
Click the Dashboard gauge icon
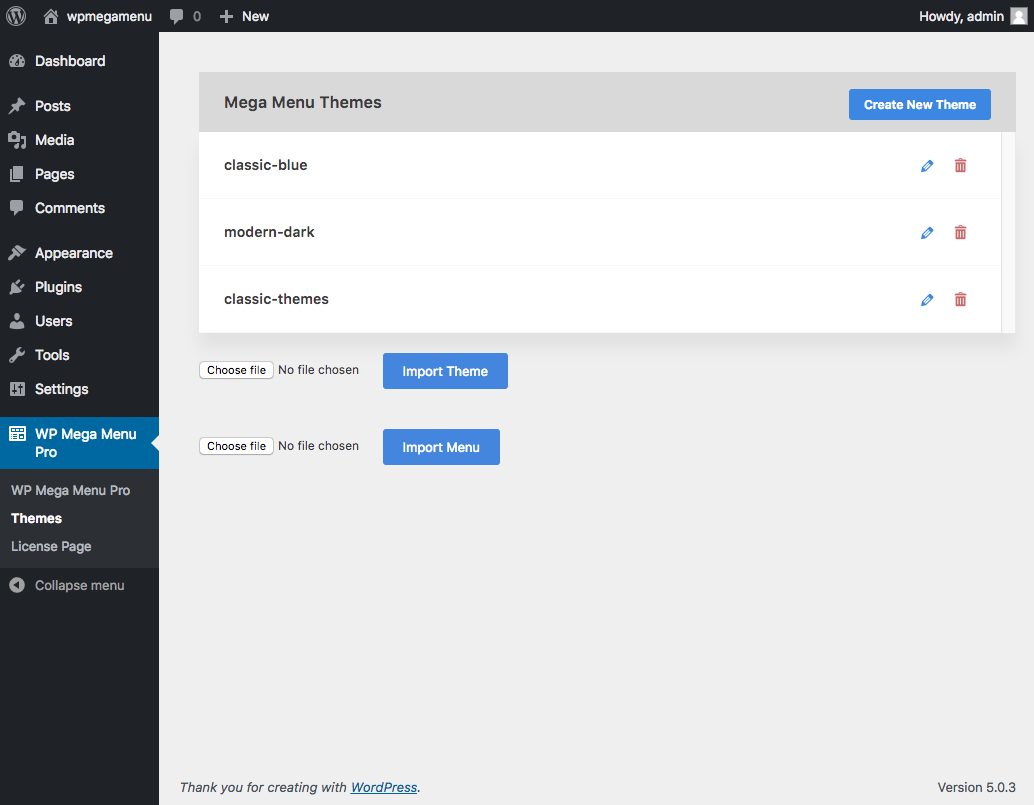(x=17, y=61)
